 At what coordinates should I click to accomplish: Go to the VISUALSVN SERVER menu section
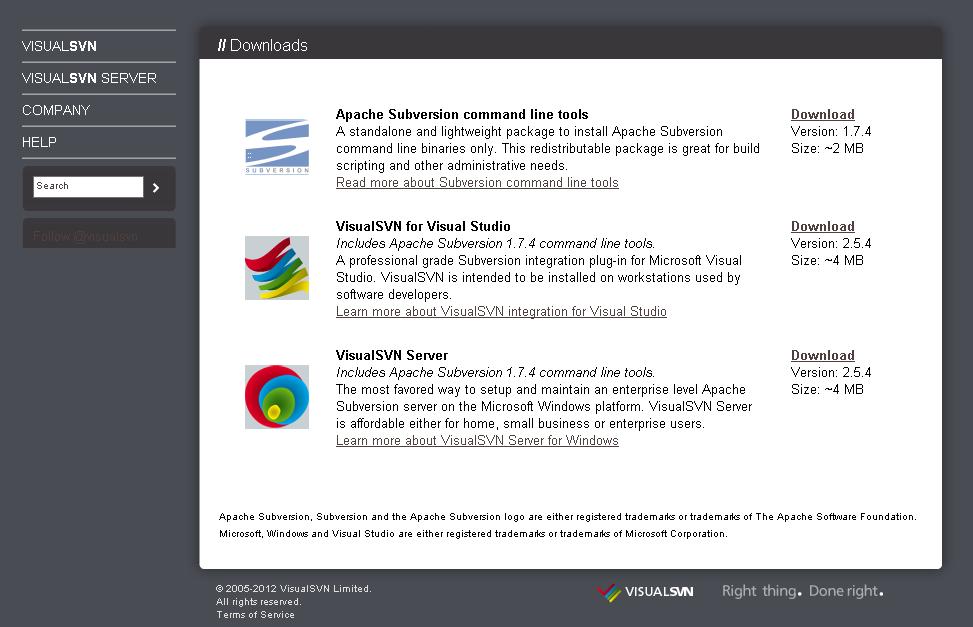point(89,78)
